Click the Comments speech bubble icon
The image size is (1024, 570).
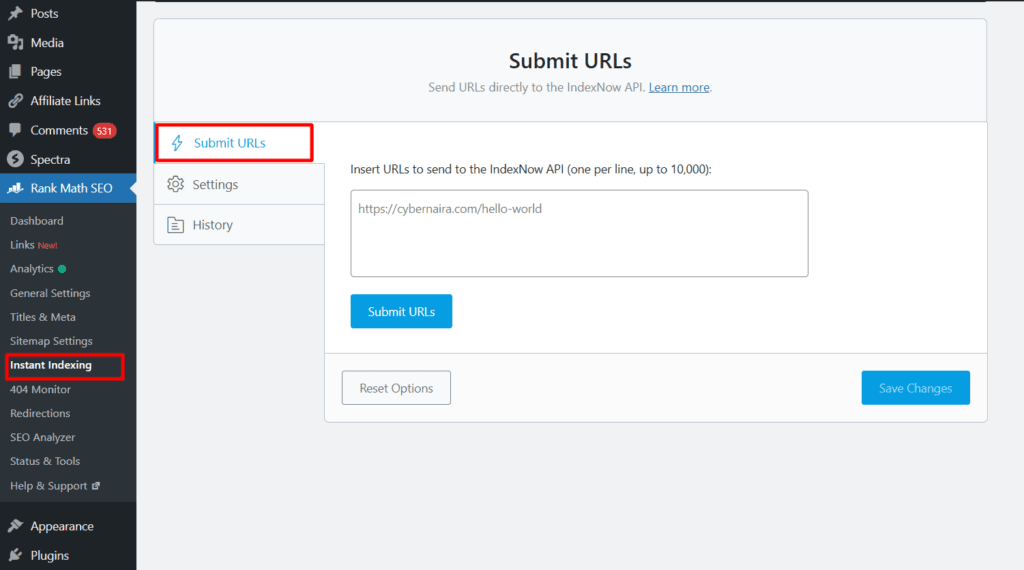[15, 129]
